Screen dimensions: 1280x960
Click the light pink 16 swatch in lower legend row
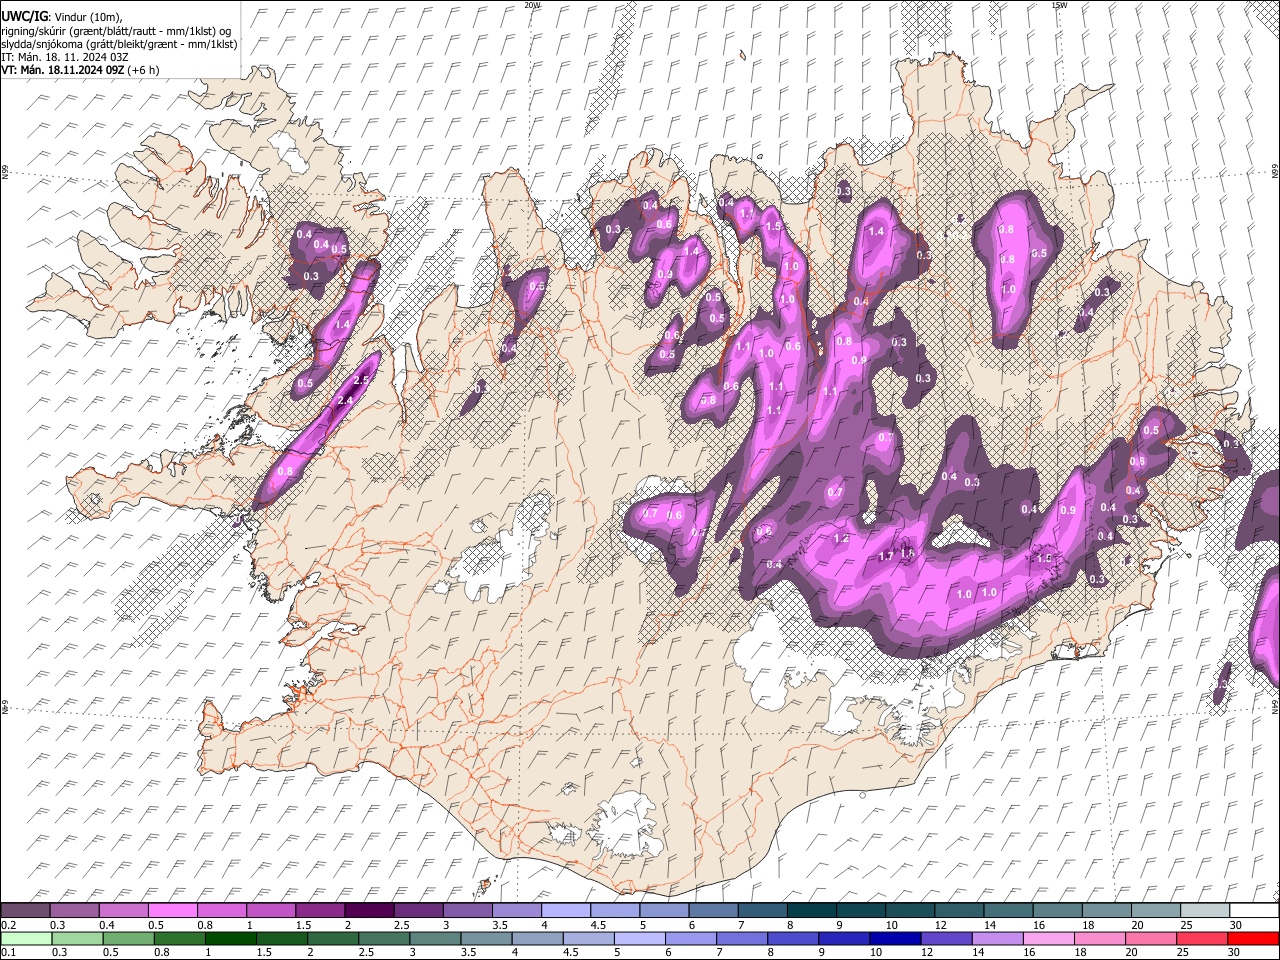point(1048,938)
